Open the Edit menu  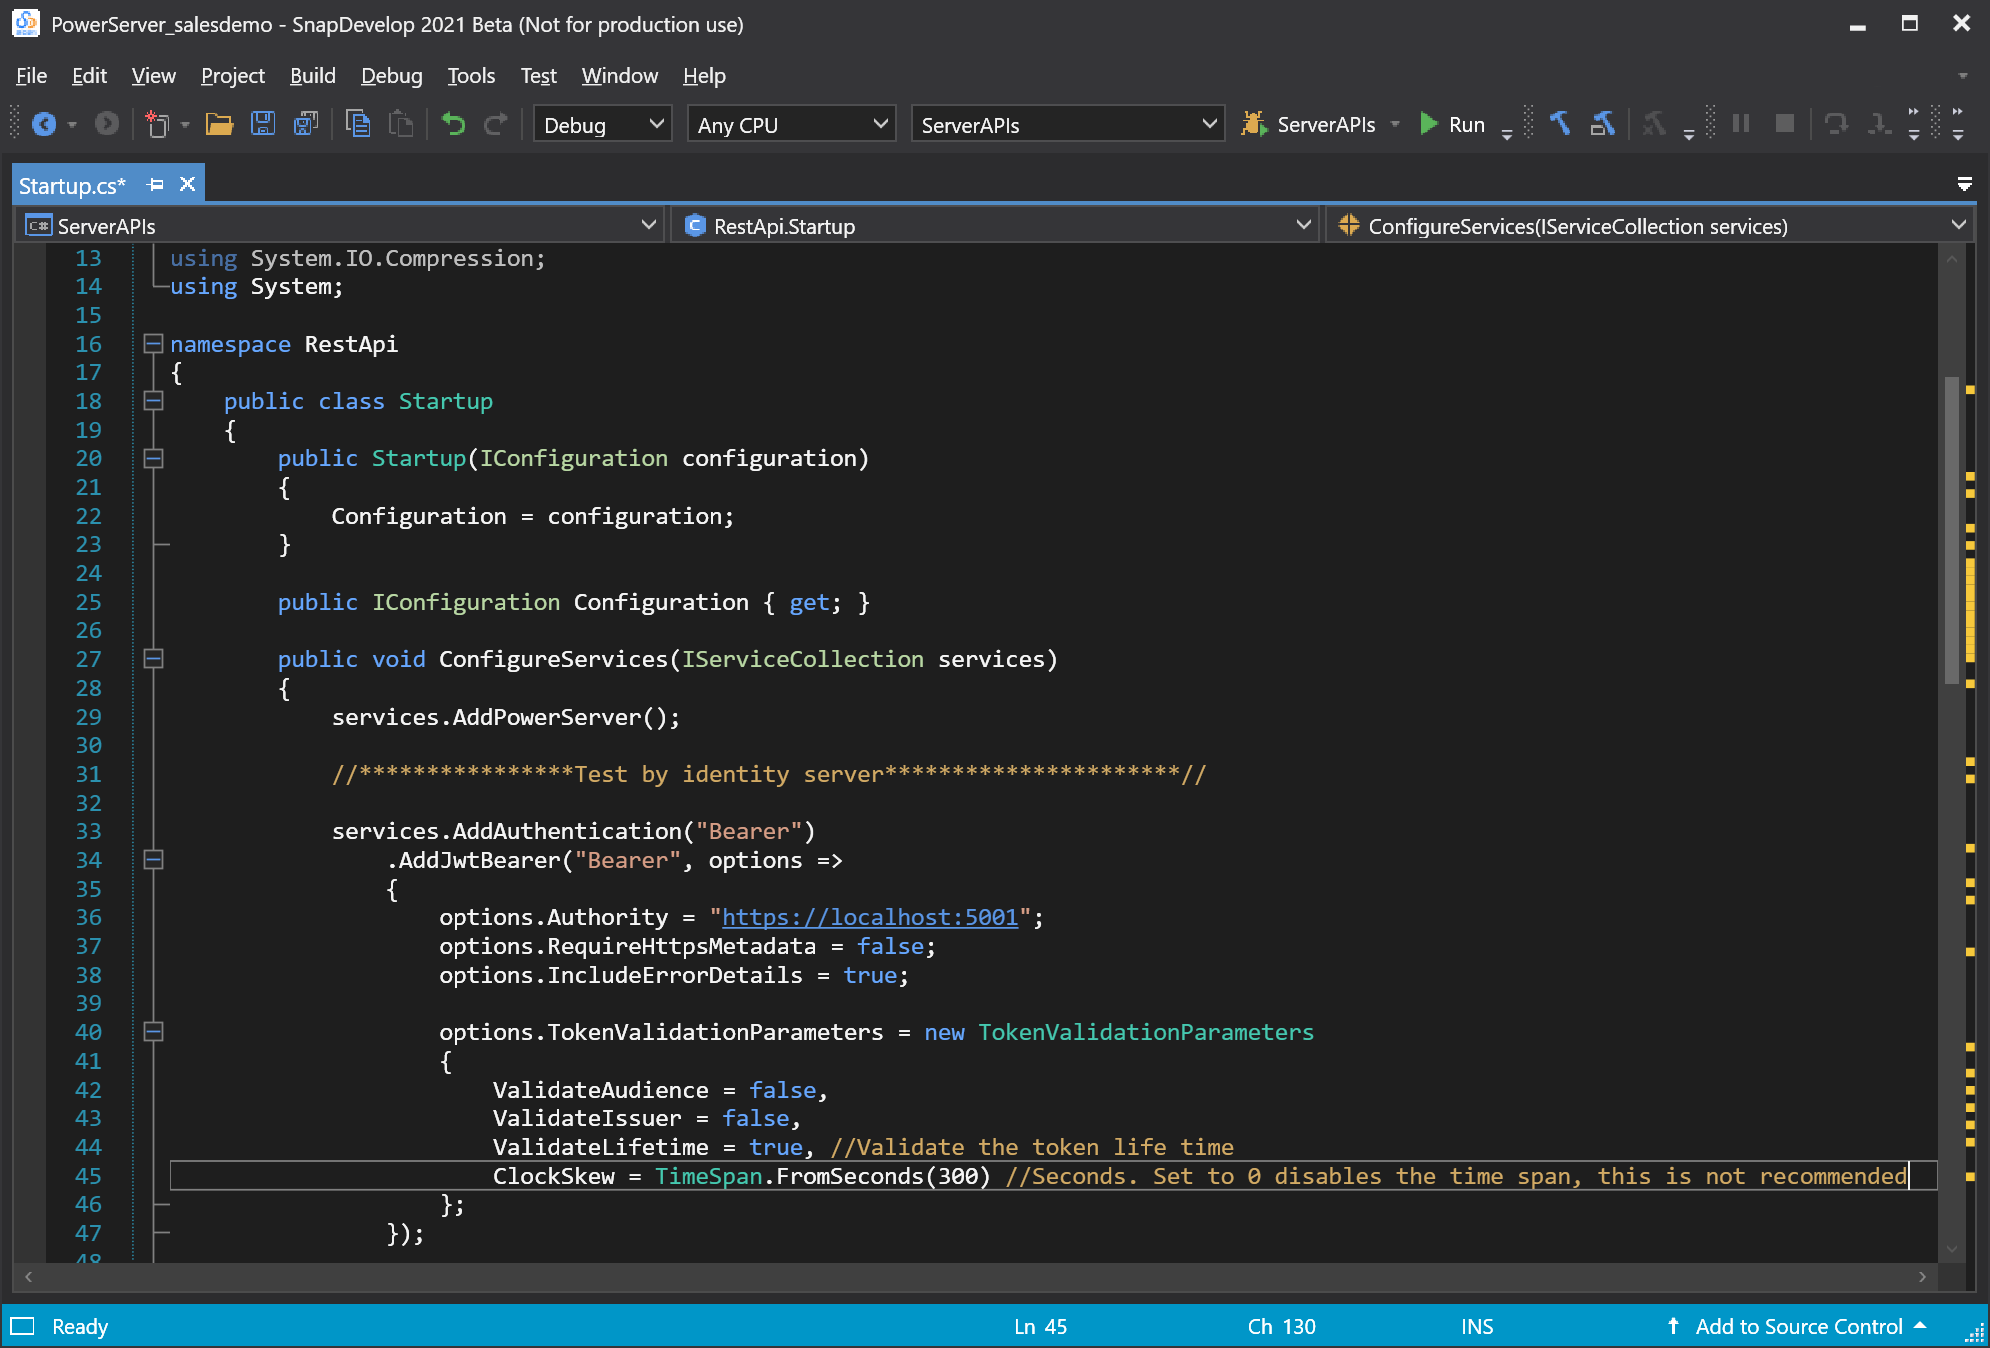click(x=89, y=76)
